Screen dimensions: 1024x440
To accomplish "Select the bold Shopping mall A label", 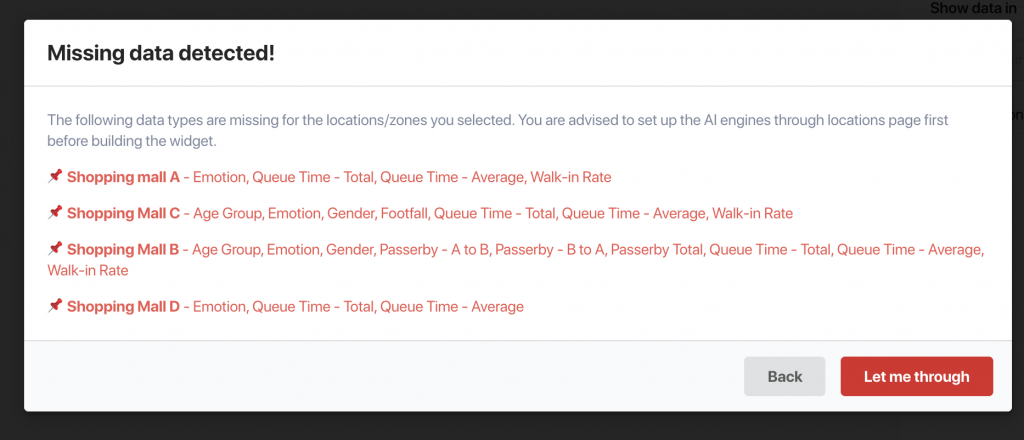I will click(x=123, y=177).
